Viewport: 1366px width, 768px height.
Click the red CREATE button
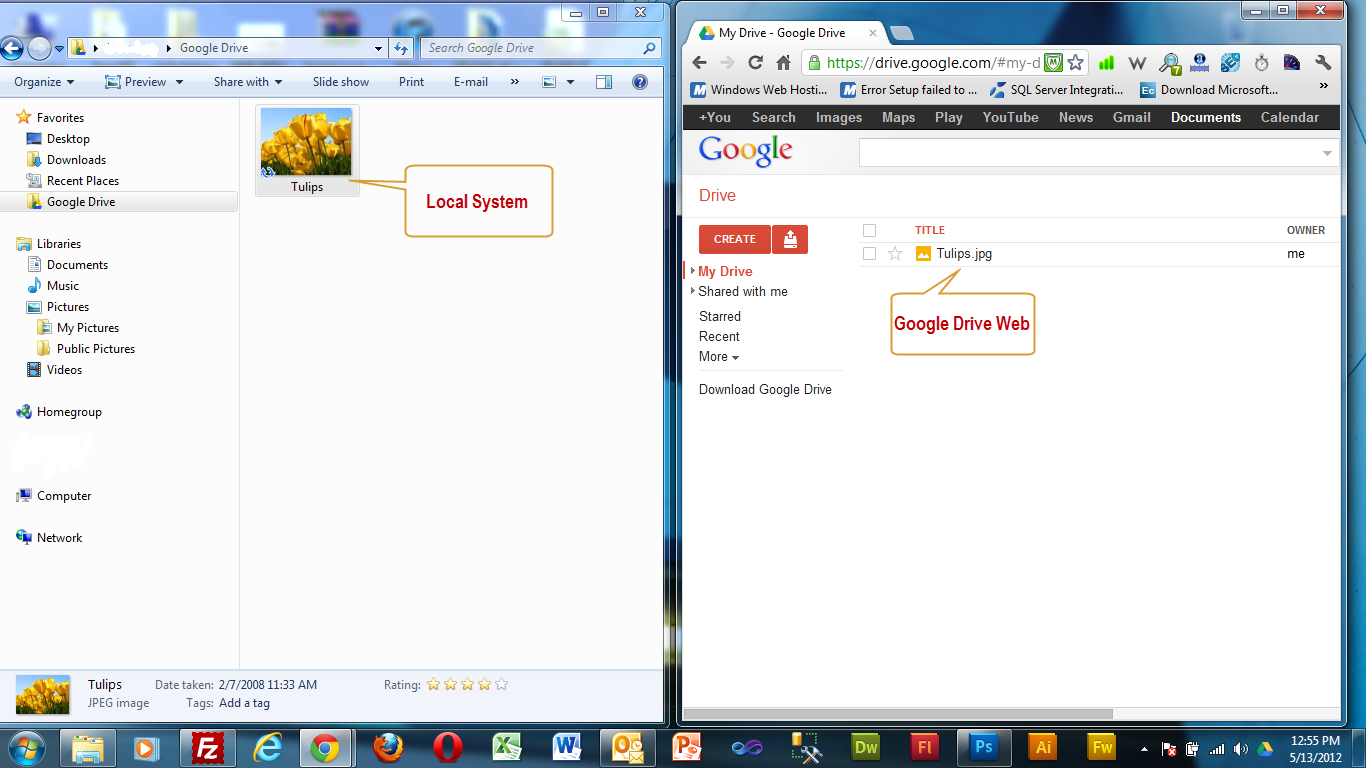[x=735, y=239]
